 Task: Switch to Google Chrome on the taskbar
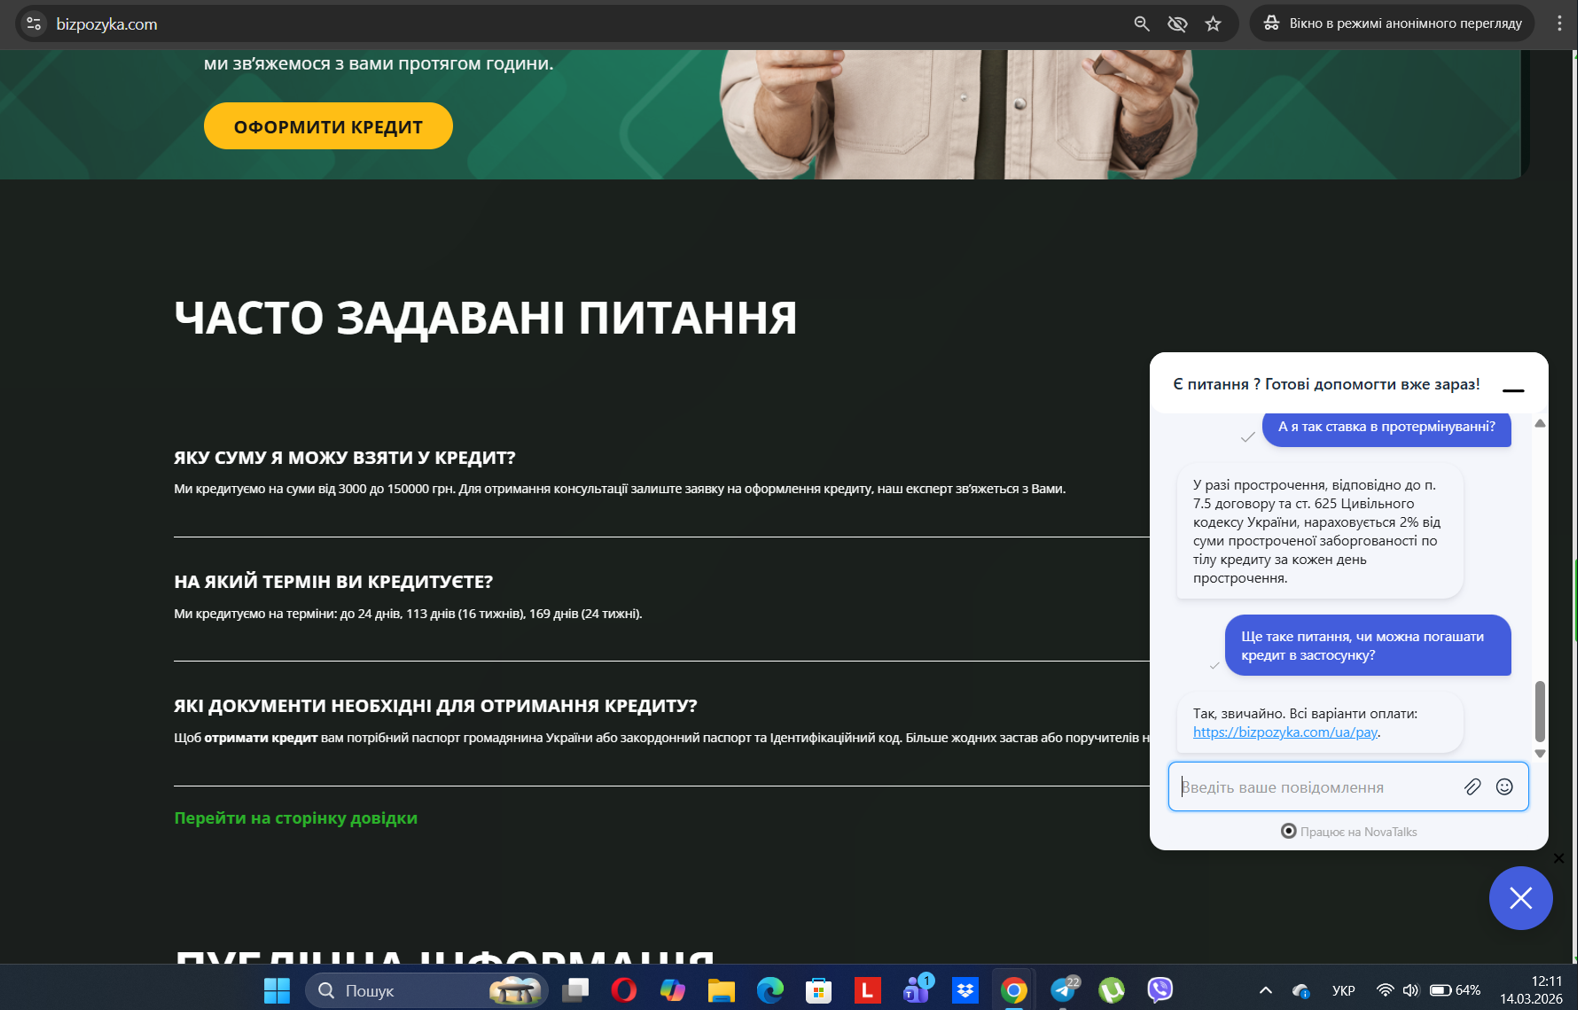(1014, 990)
